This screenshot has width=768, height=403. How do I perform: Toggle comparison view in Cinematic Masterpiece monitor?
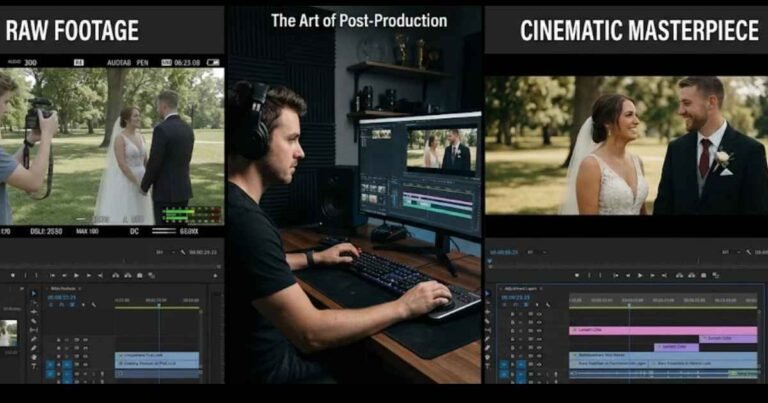(x=716, y=276)
